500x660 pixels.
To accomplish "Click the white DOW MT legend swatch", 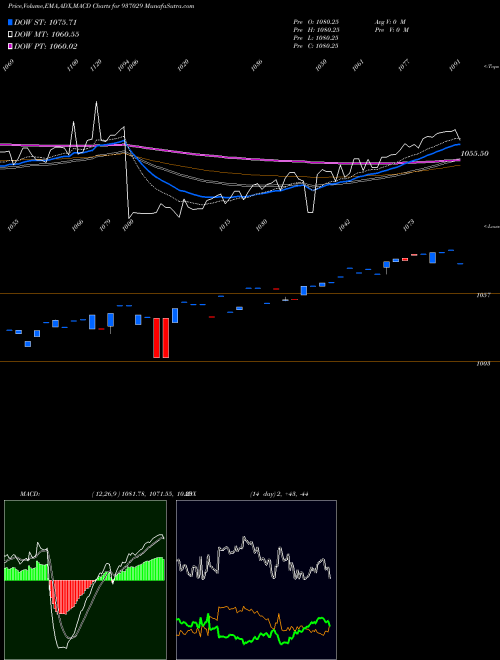I will (x=11, y=34).
